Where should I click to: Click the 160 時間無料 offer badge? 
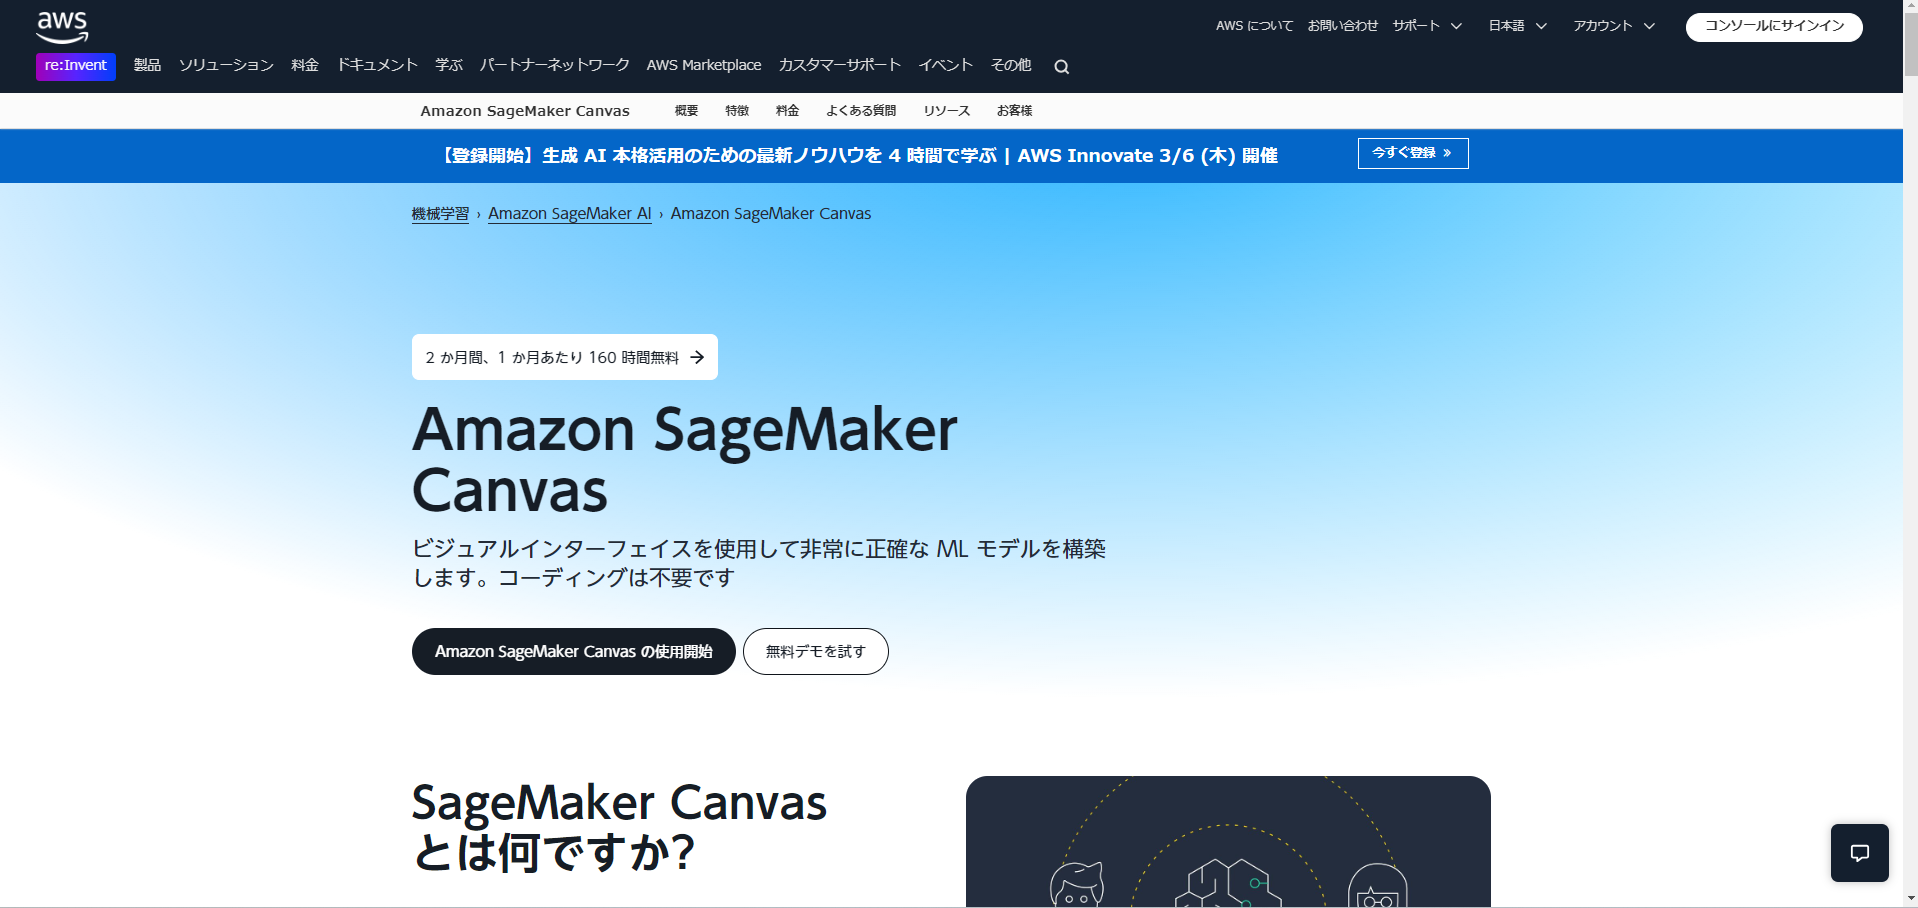[565, 357]
